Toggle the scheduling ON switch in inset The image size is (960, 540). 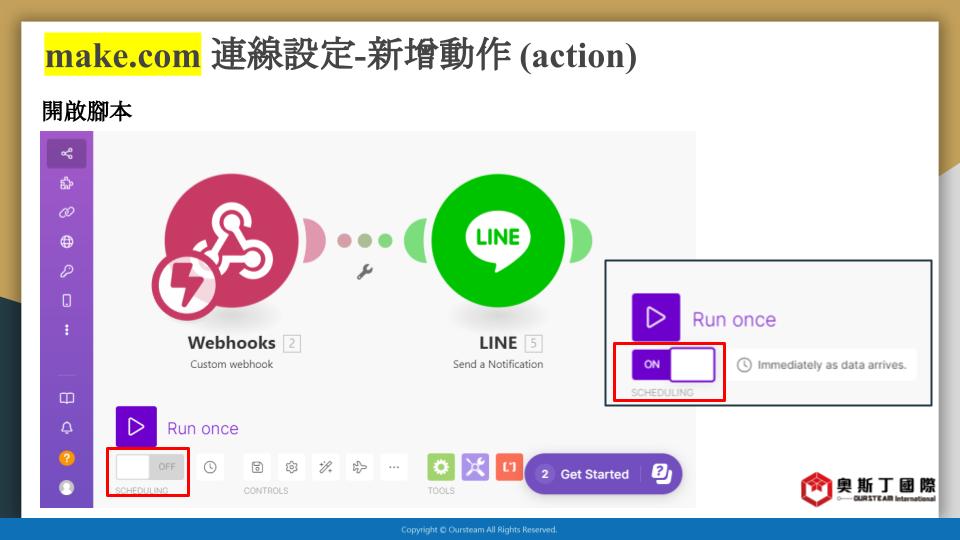coord(673,364)
